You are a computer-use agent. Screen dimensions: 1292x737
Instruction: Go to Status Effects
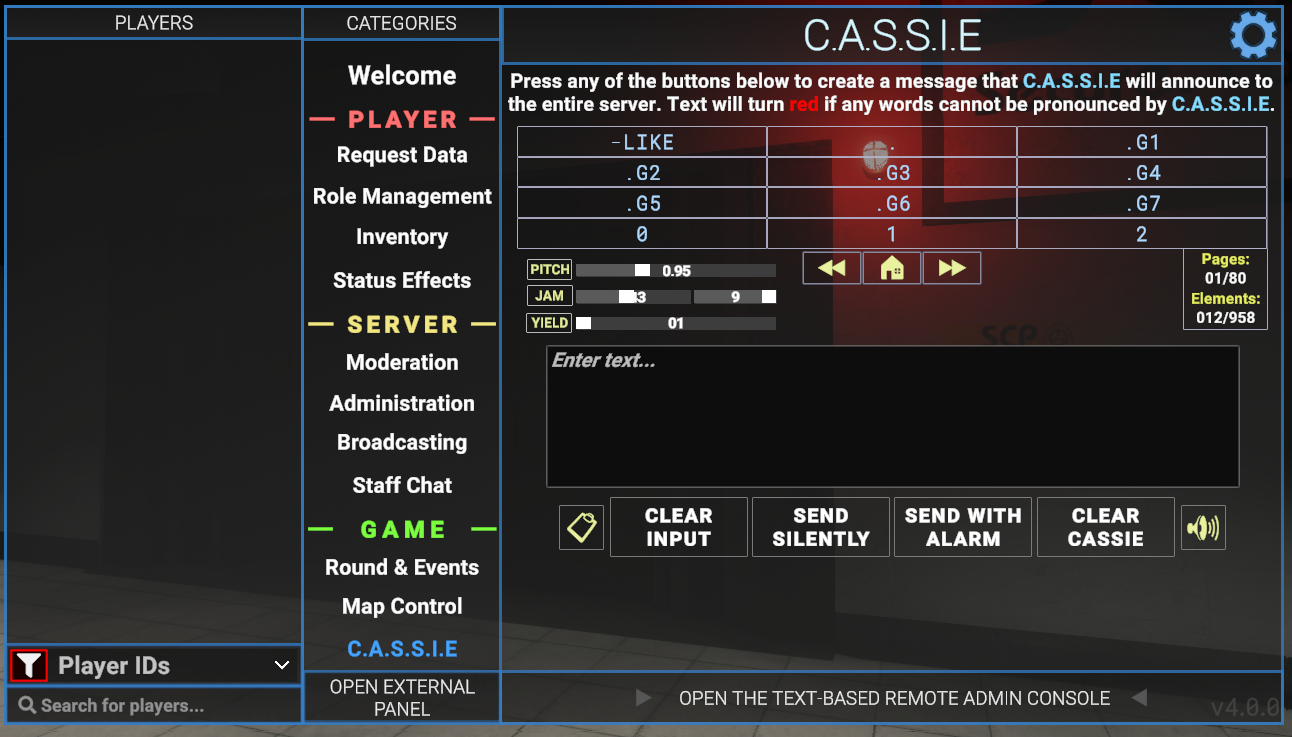coord(402,280)
